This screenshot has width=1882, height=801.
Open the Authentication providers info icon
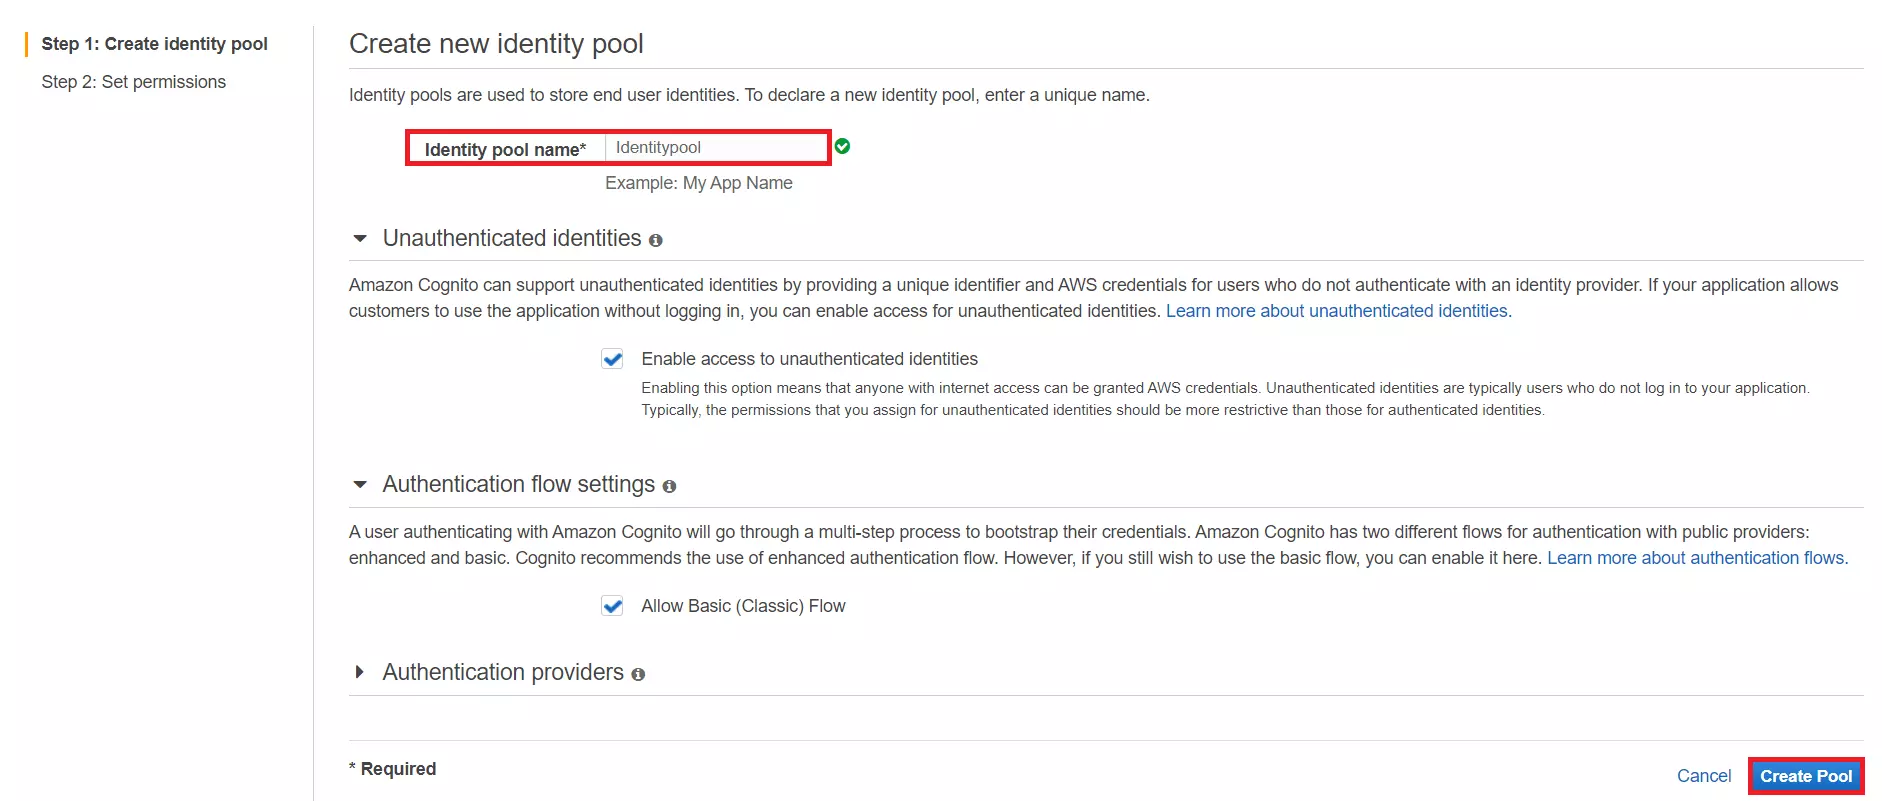638,674
